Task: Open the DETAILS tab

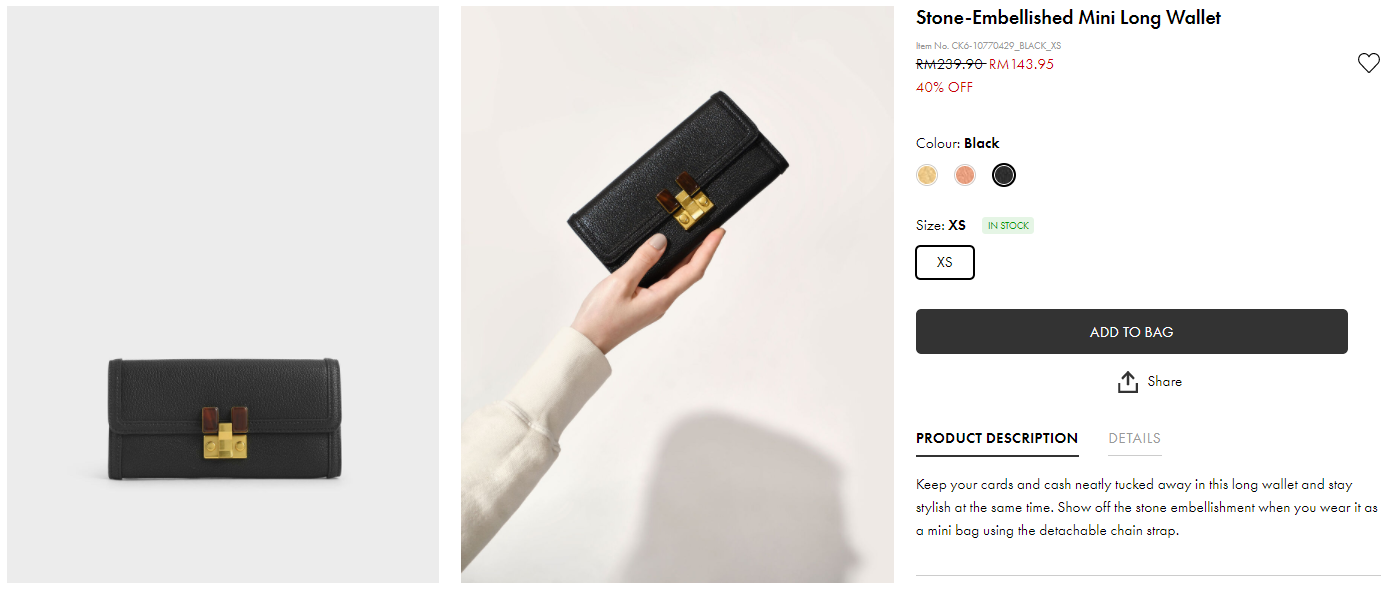Action: pos(1134,438)
